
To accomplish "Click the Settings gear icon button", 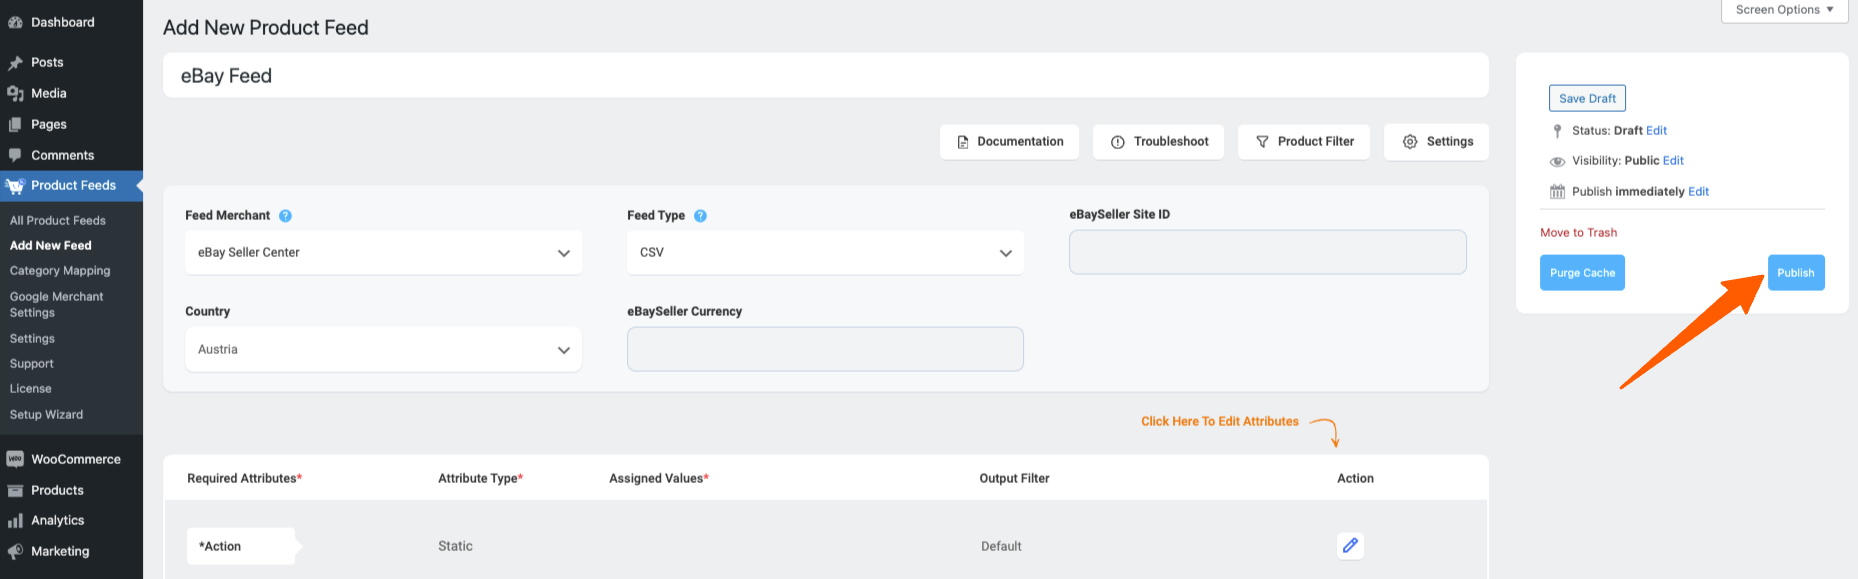I will [x=1410, y=142].
